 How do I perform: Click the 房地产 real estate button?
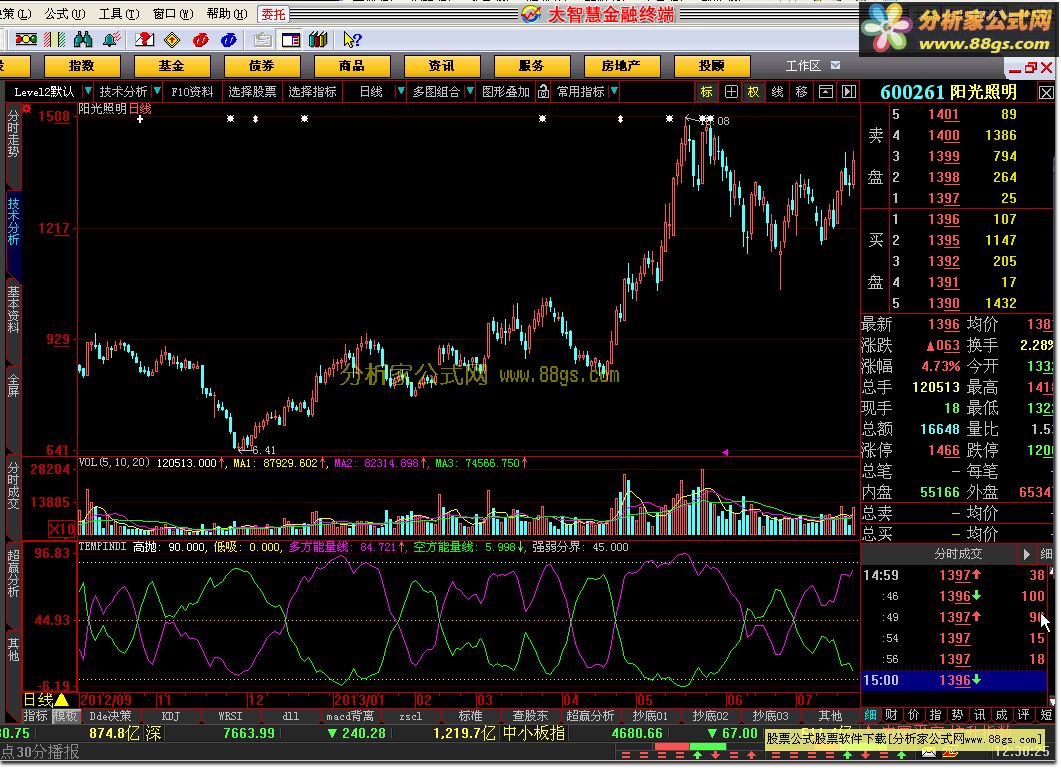coord(621,66)
